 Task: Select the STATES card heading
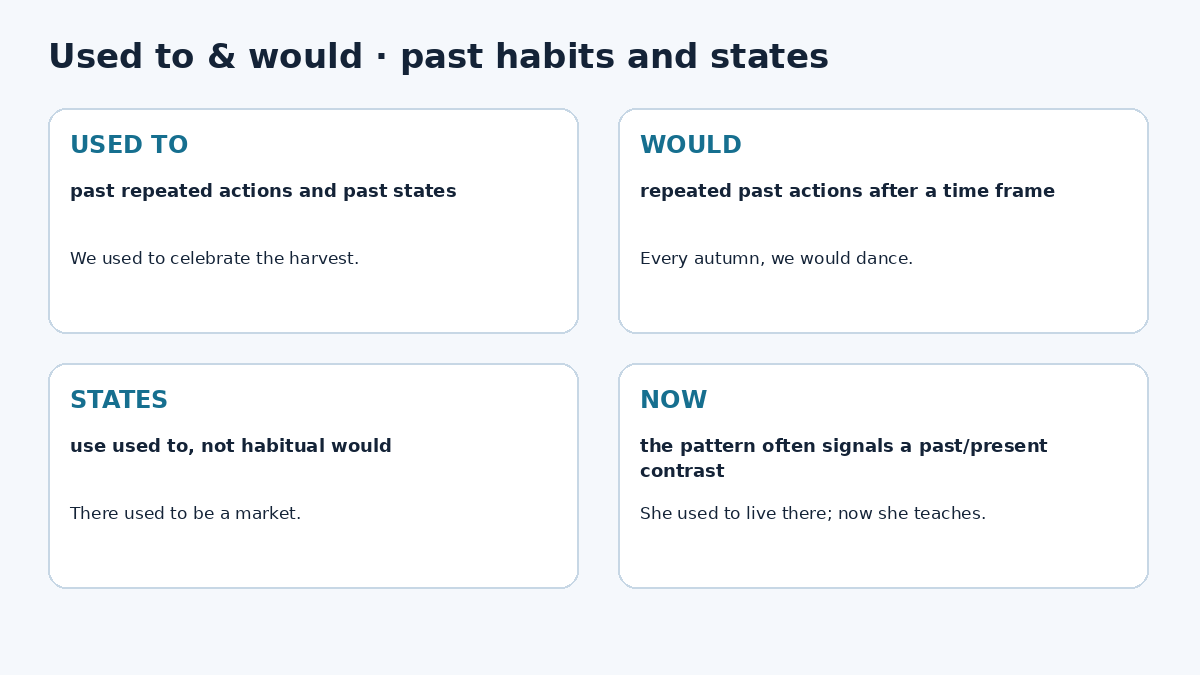pos(119,401)
